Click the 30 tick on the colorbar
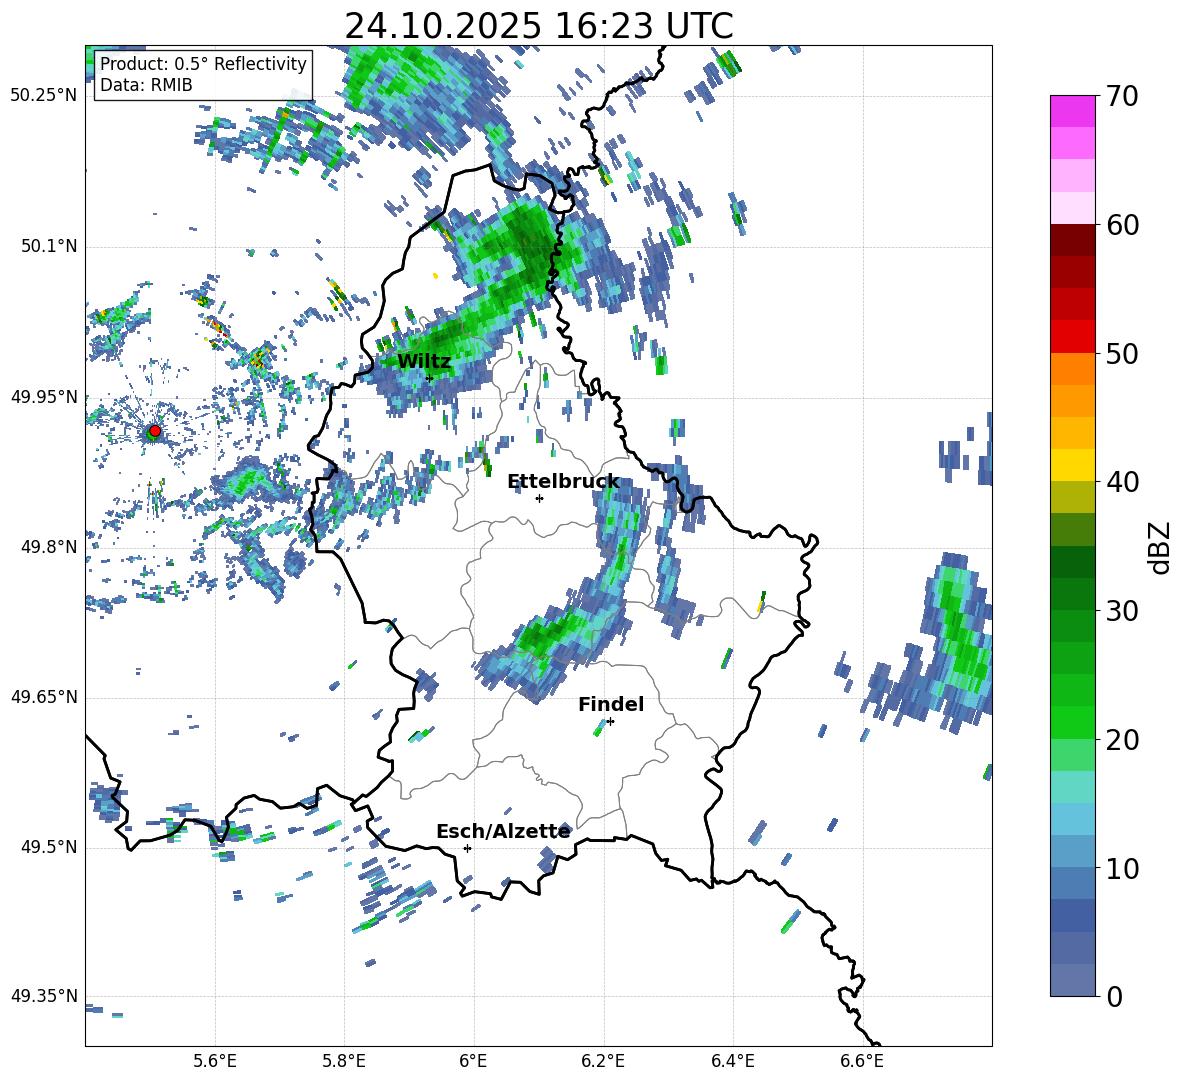This screenshot has width=1184, height=1081. [1123, 611]
